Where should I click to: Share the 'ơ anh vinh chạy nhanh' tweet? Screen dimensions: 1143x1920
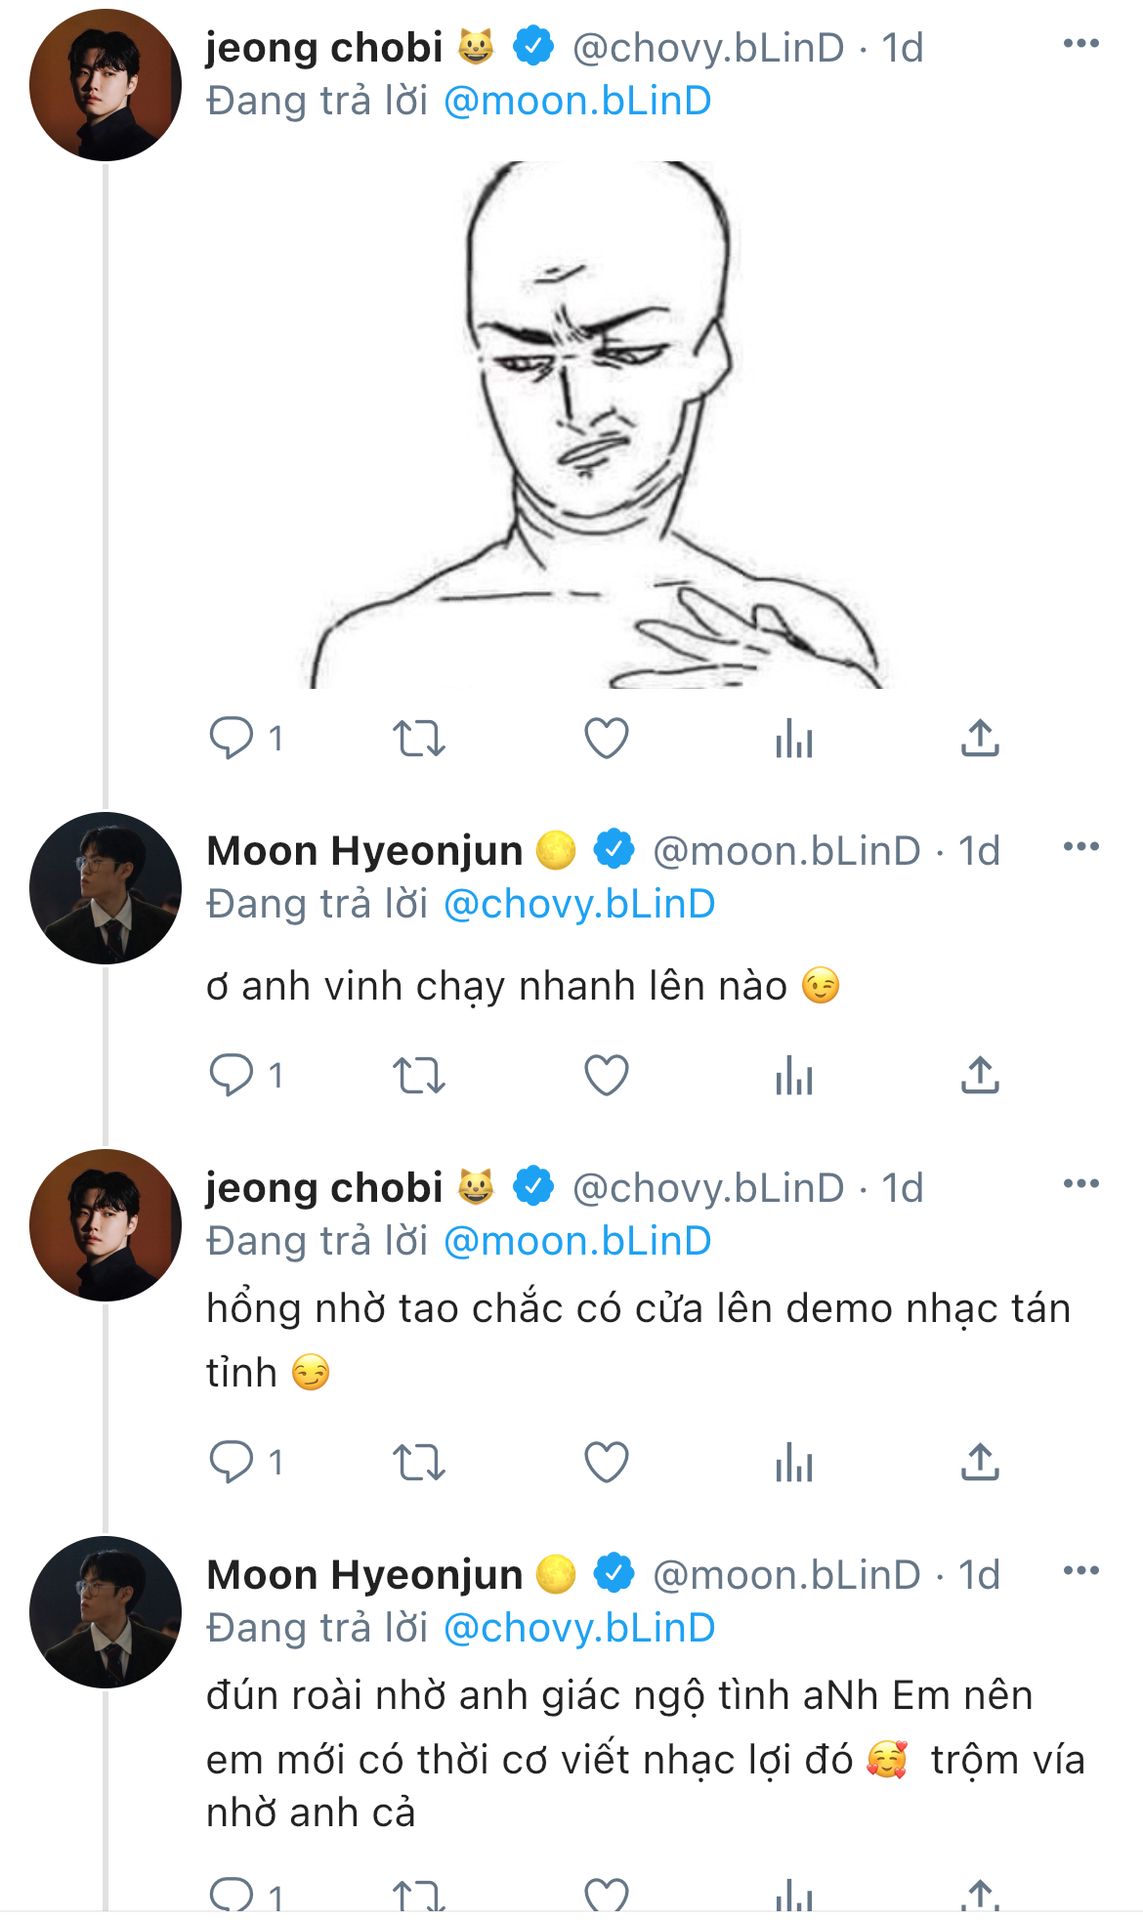(980, 1076)
